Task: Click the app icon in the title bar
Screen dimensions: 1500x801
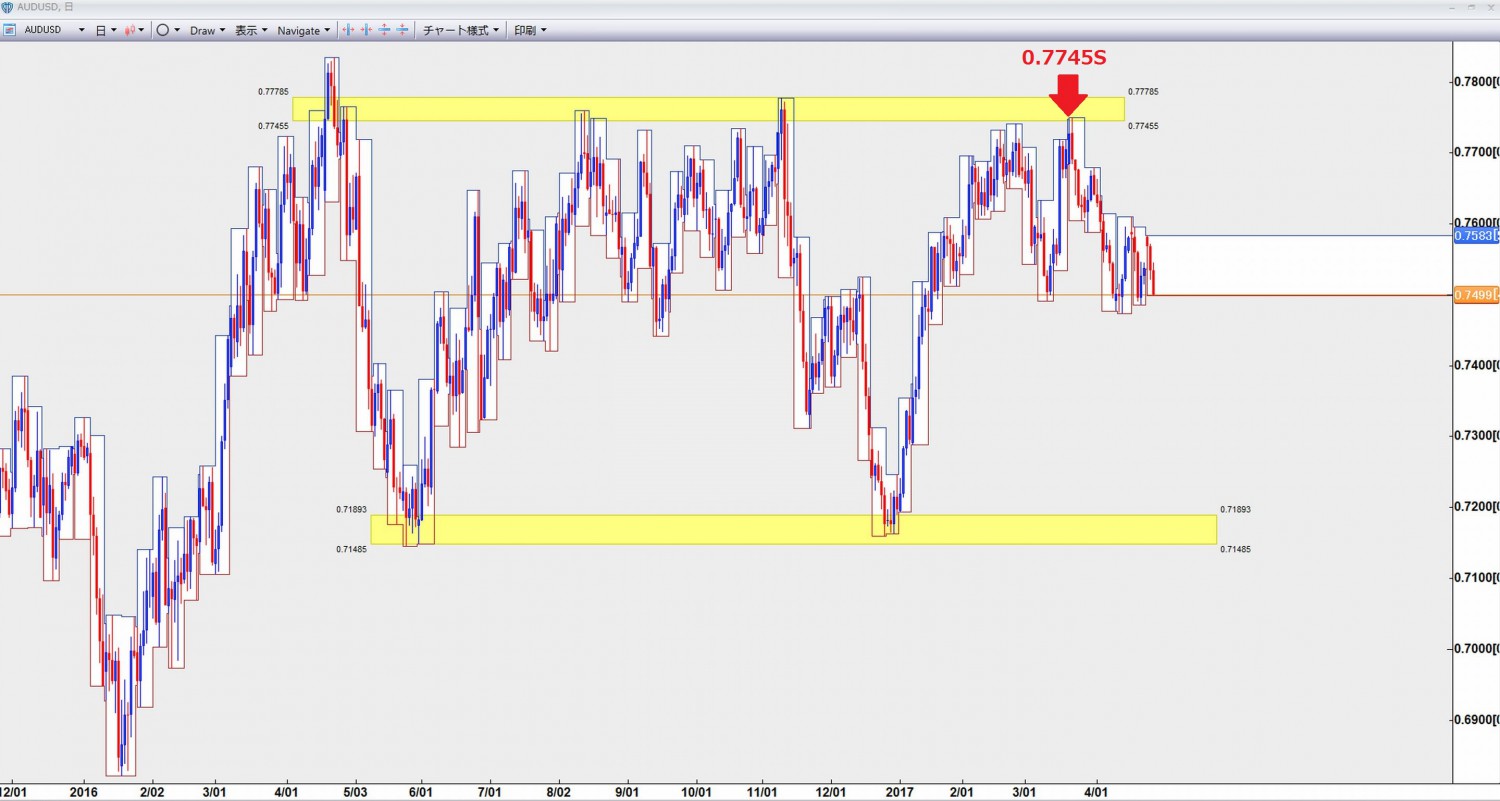Action: pyautogui.click(x=7, y=7)
